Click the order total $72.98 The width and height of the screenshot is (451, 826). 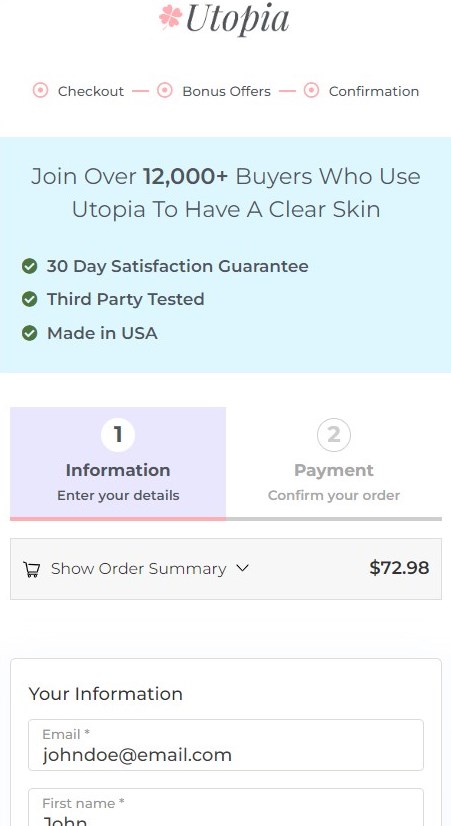tap(399, 568)
